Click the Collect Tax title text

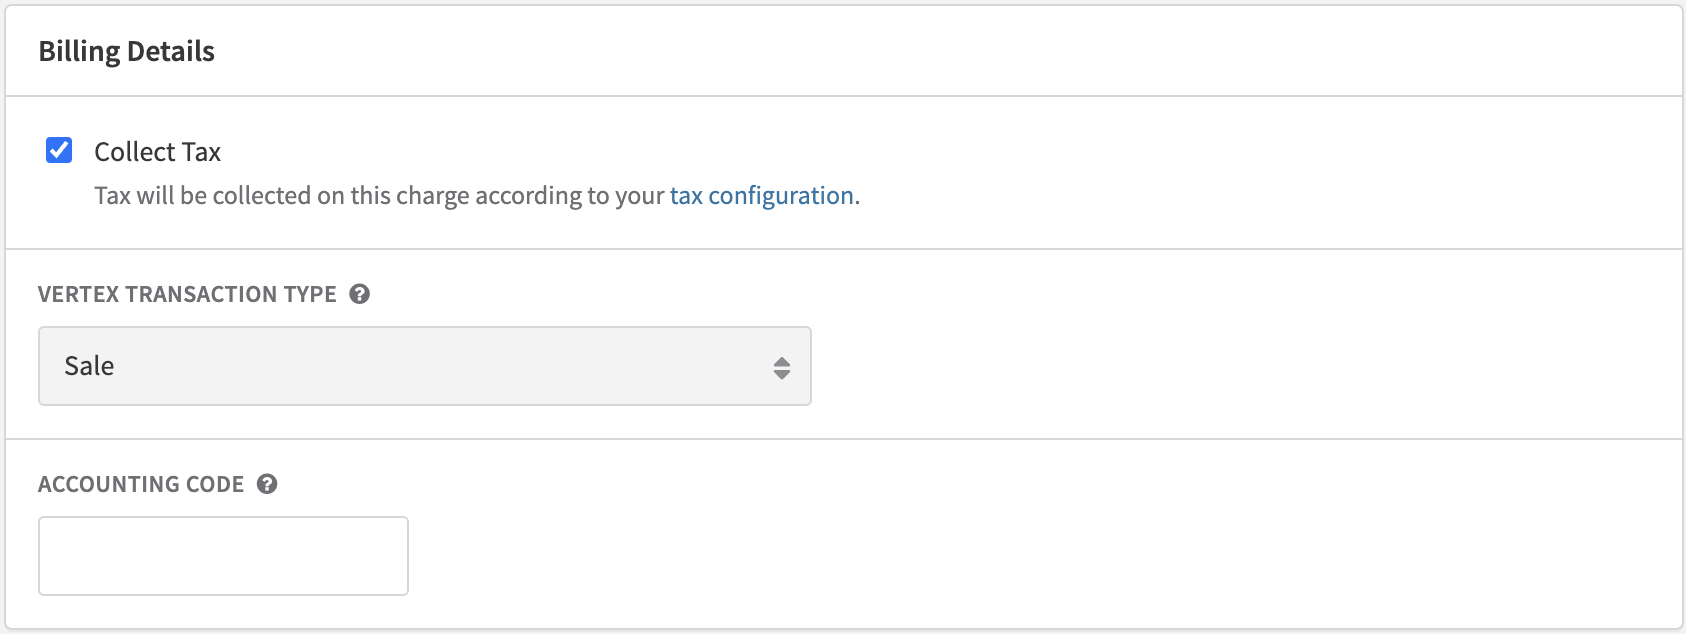[x=157, y=152]
